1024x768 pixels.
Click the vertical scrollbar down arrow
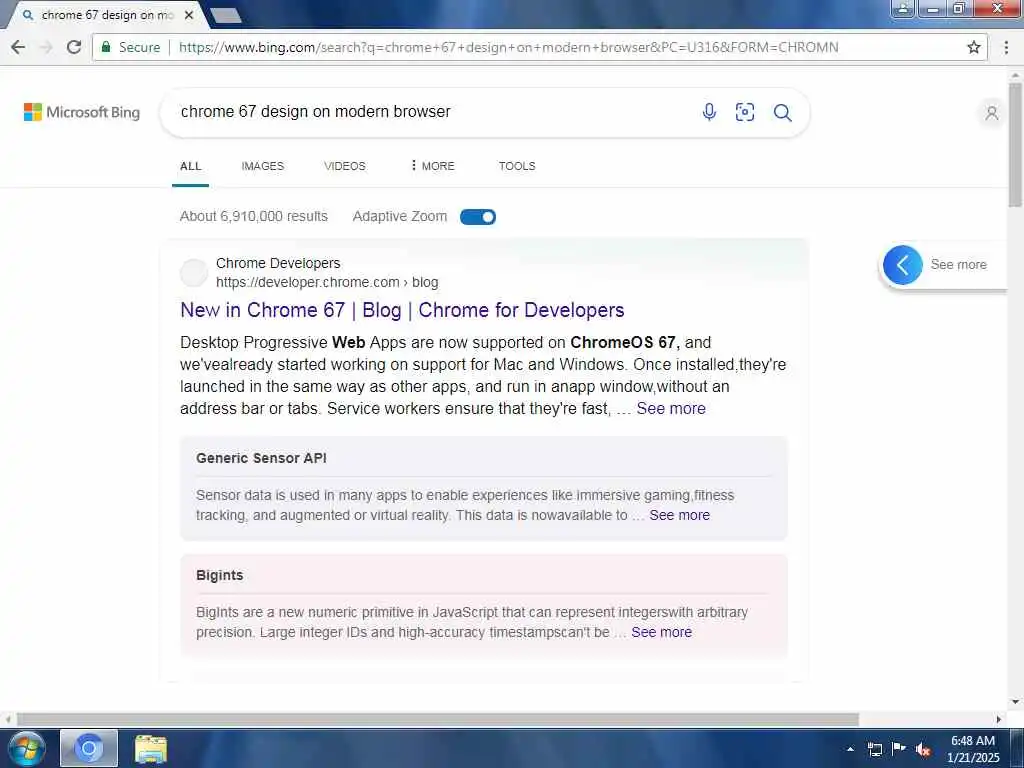[1015, 702]
